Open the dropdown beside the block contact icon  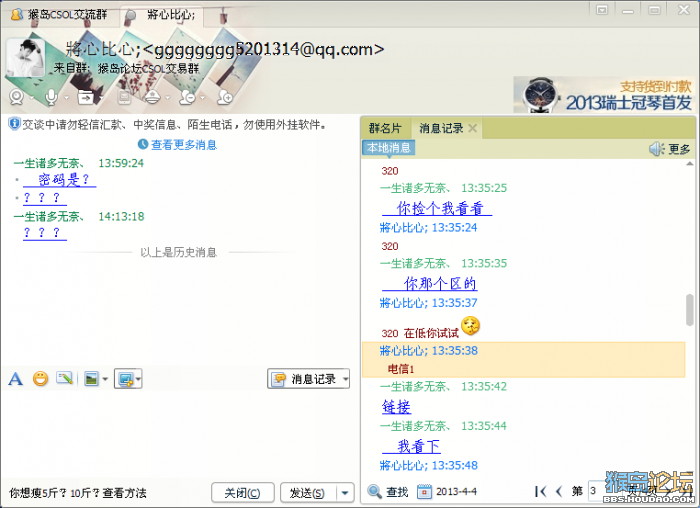(202, 98)
